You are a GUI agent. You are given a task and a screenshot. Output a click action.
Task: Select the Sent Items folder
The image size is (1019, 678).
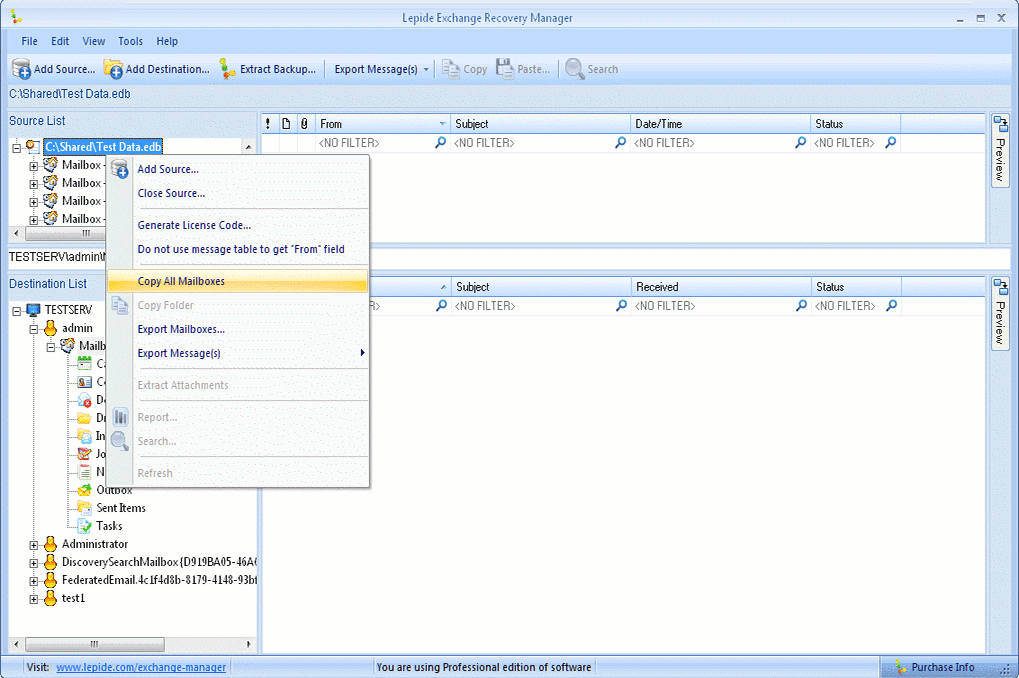point(121,508)
